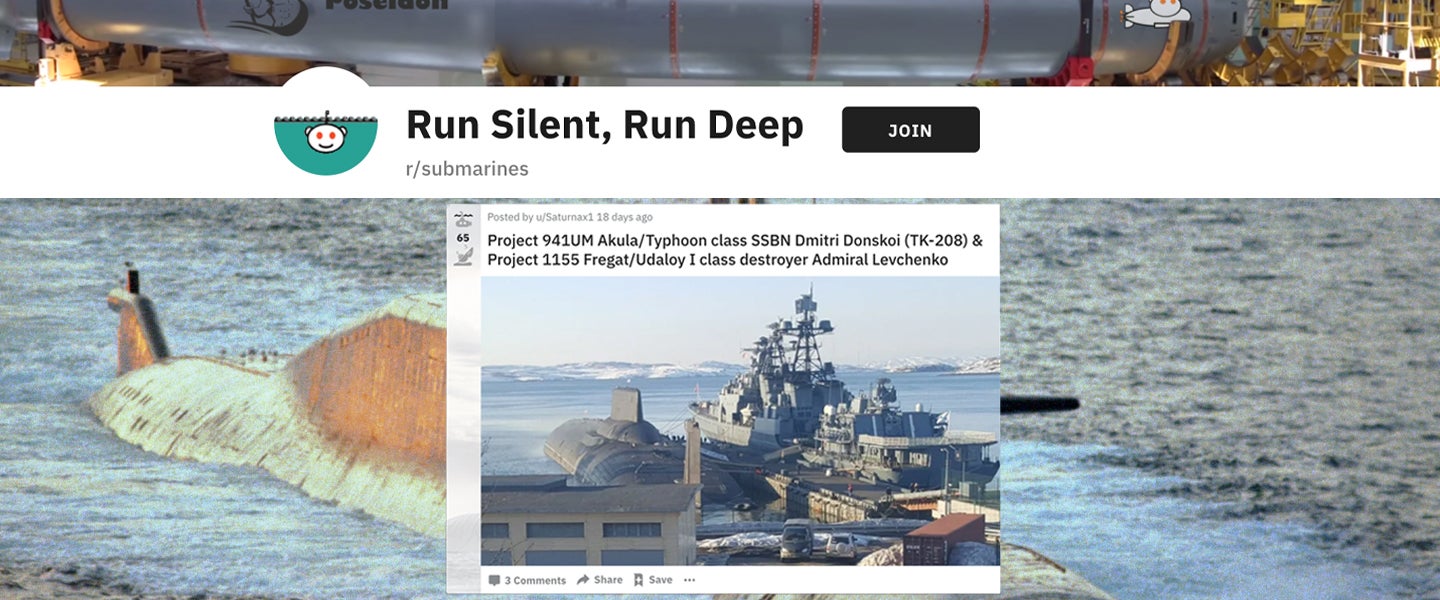Click the '18 days ago' post timestamp
This screenshot has width=1440, height=600.
(624, 217)
